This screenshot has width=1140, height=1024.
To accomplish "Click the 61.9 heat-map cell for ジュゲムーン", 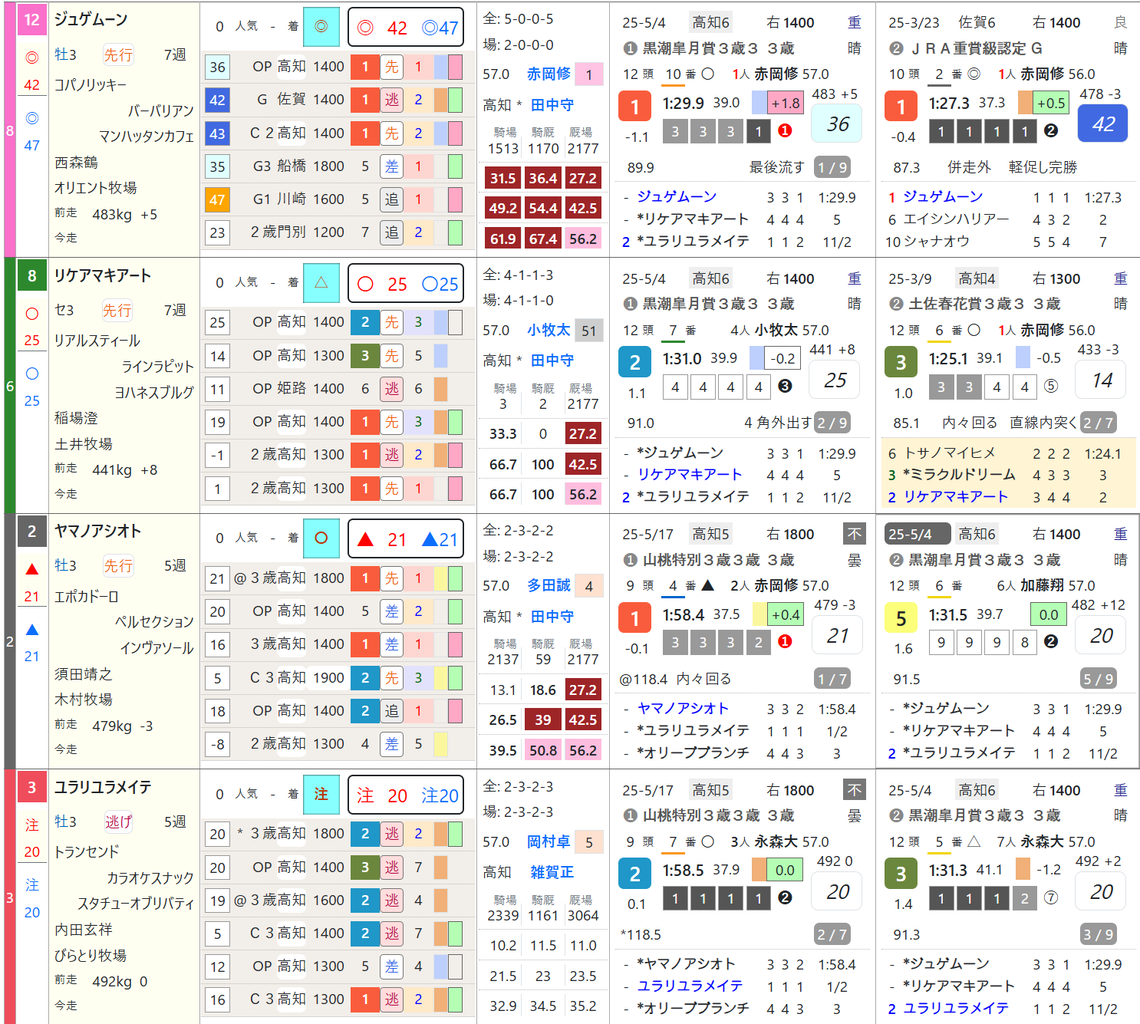I will coord(502,239).
